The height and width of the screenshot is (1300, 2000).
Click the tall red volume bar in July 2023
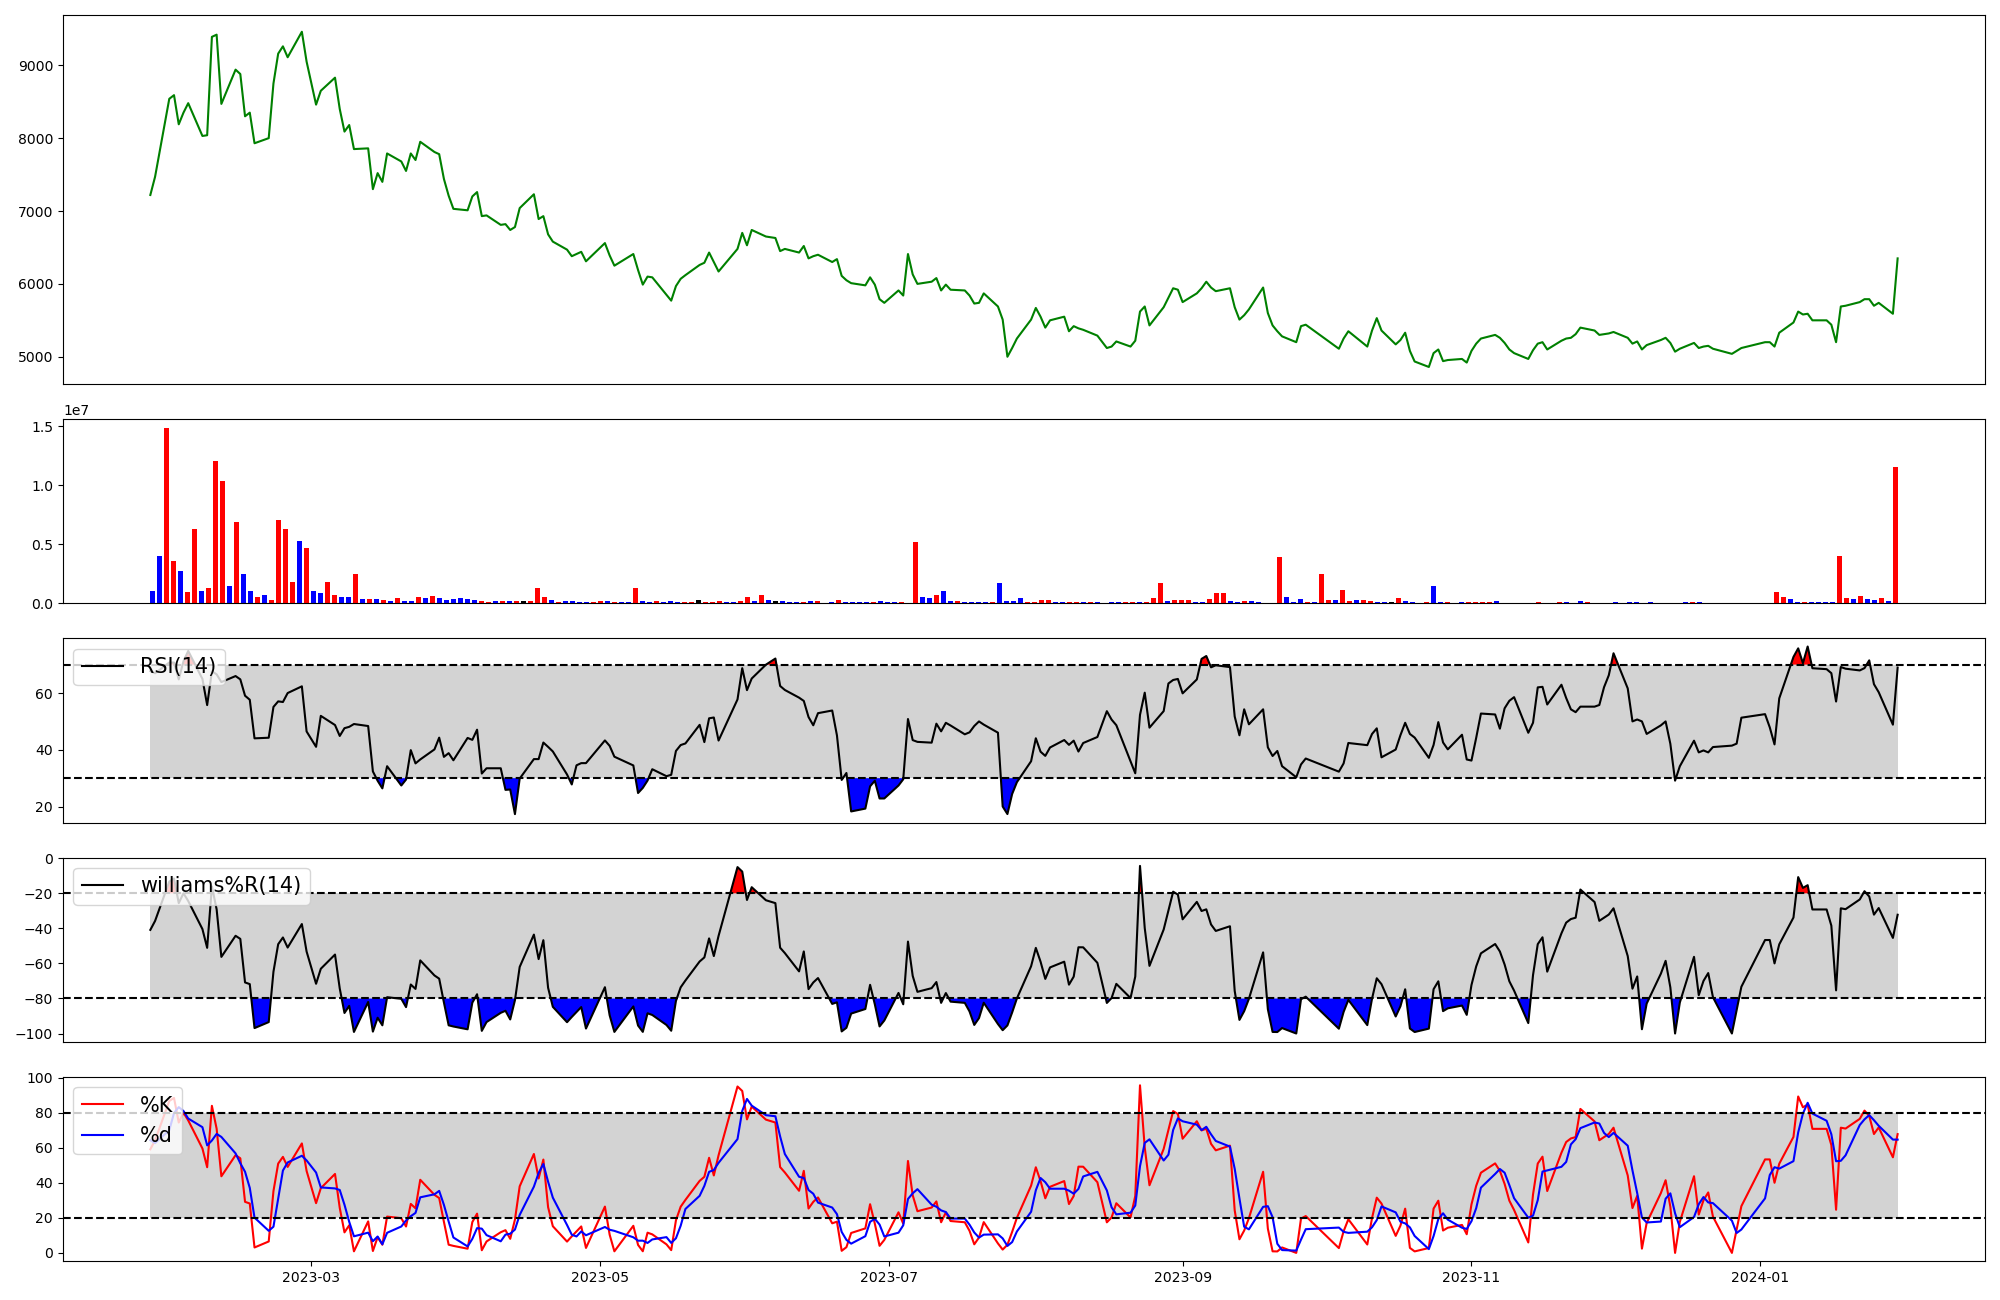(915, 572)
